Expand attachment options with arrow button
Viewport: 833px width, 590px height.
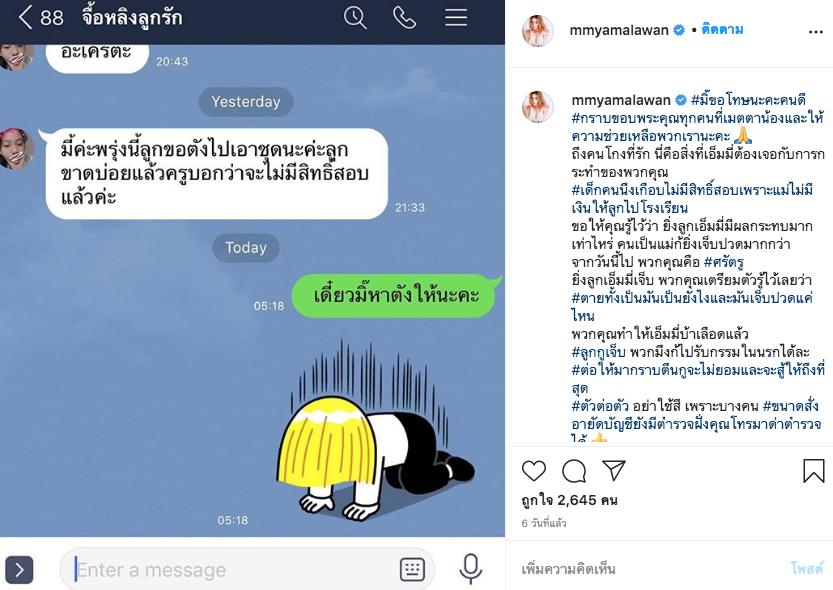[19, 570]
